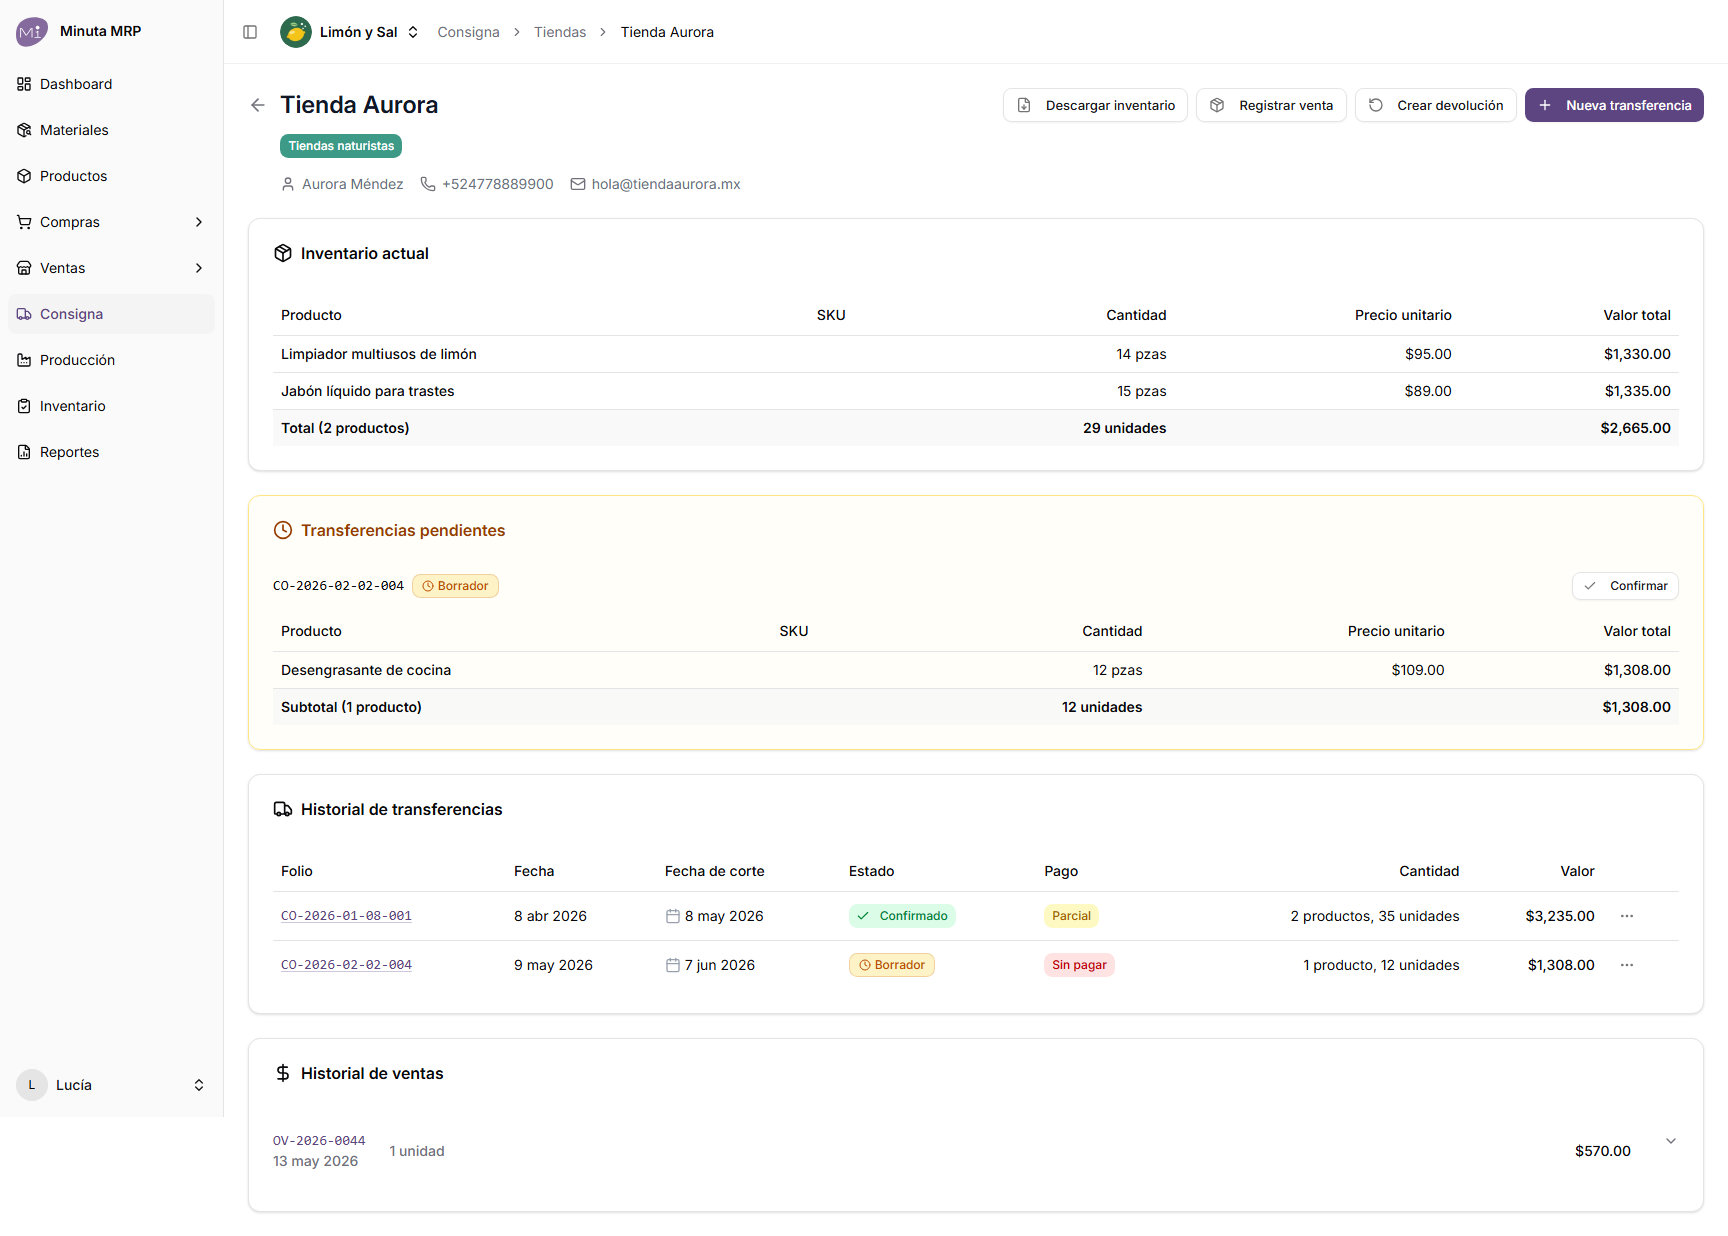Click the Minuta MRP logo
The image size is (1728, 1236).
(31, 31)
